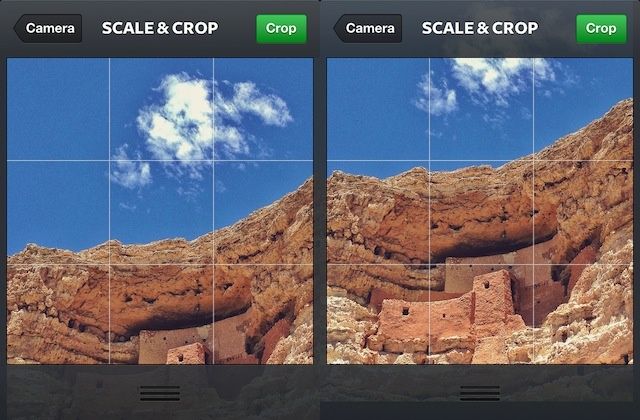Tap the brick tower ruin in right photo
This screenshot has width=640, height=420.
494,296
